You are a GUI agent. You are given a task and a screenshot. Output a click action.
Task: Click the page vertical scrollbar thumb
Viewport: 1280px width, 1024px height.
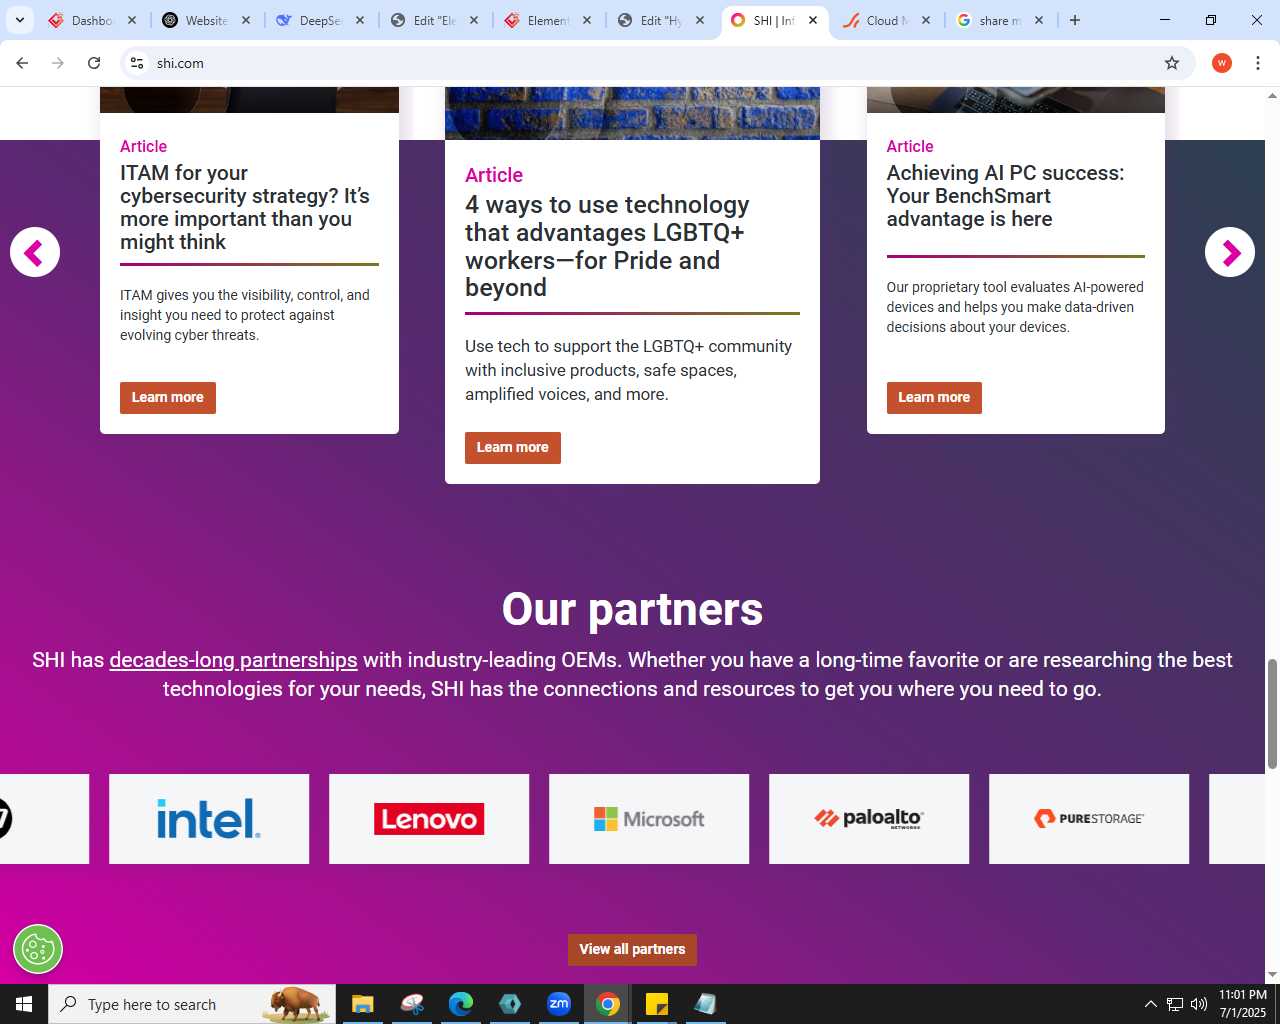click(x=1272, y=714)
